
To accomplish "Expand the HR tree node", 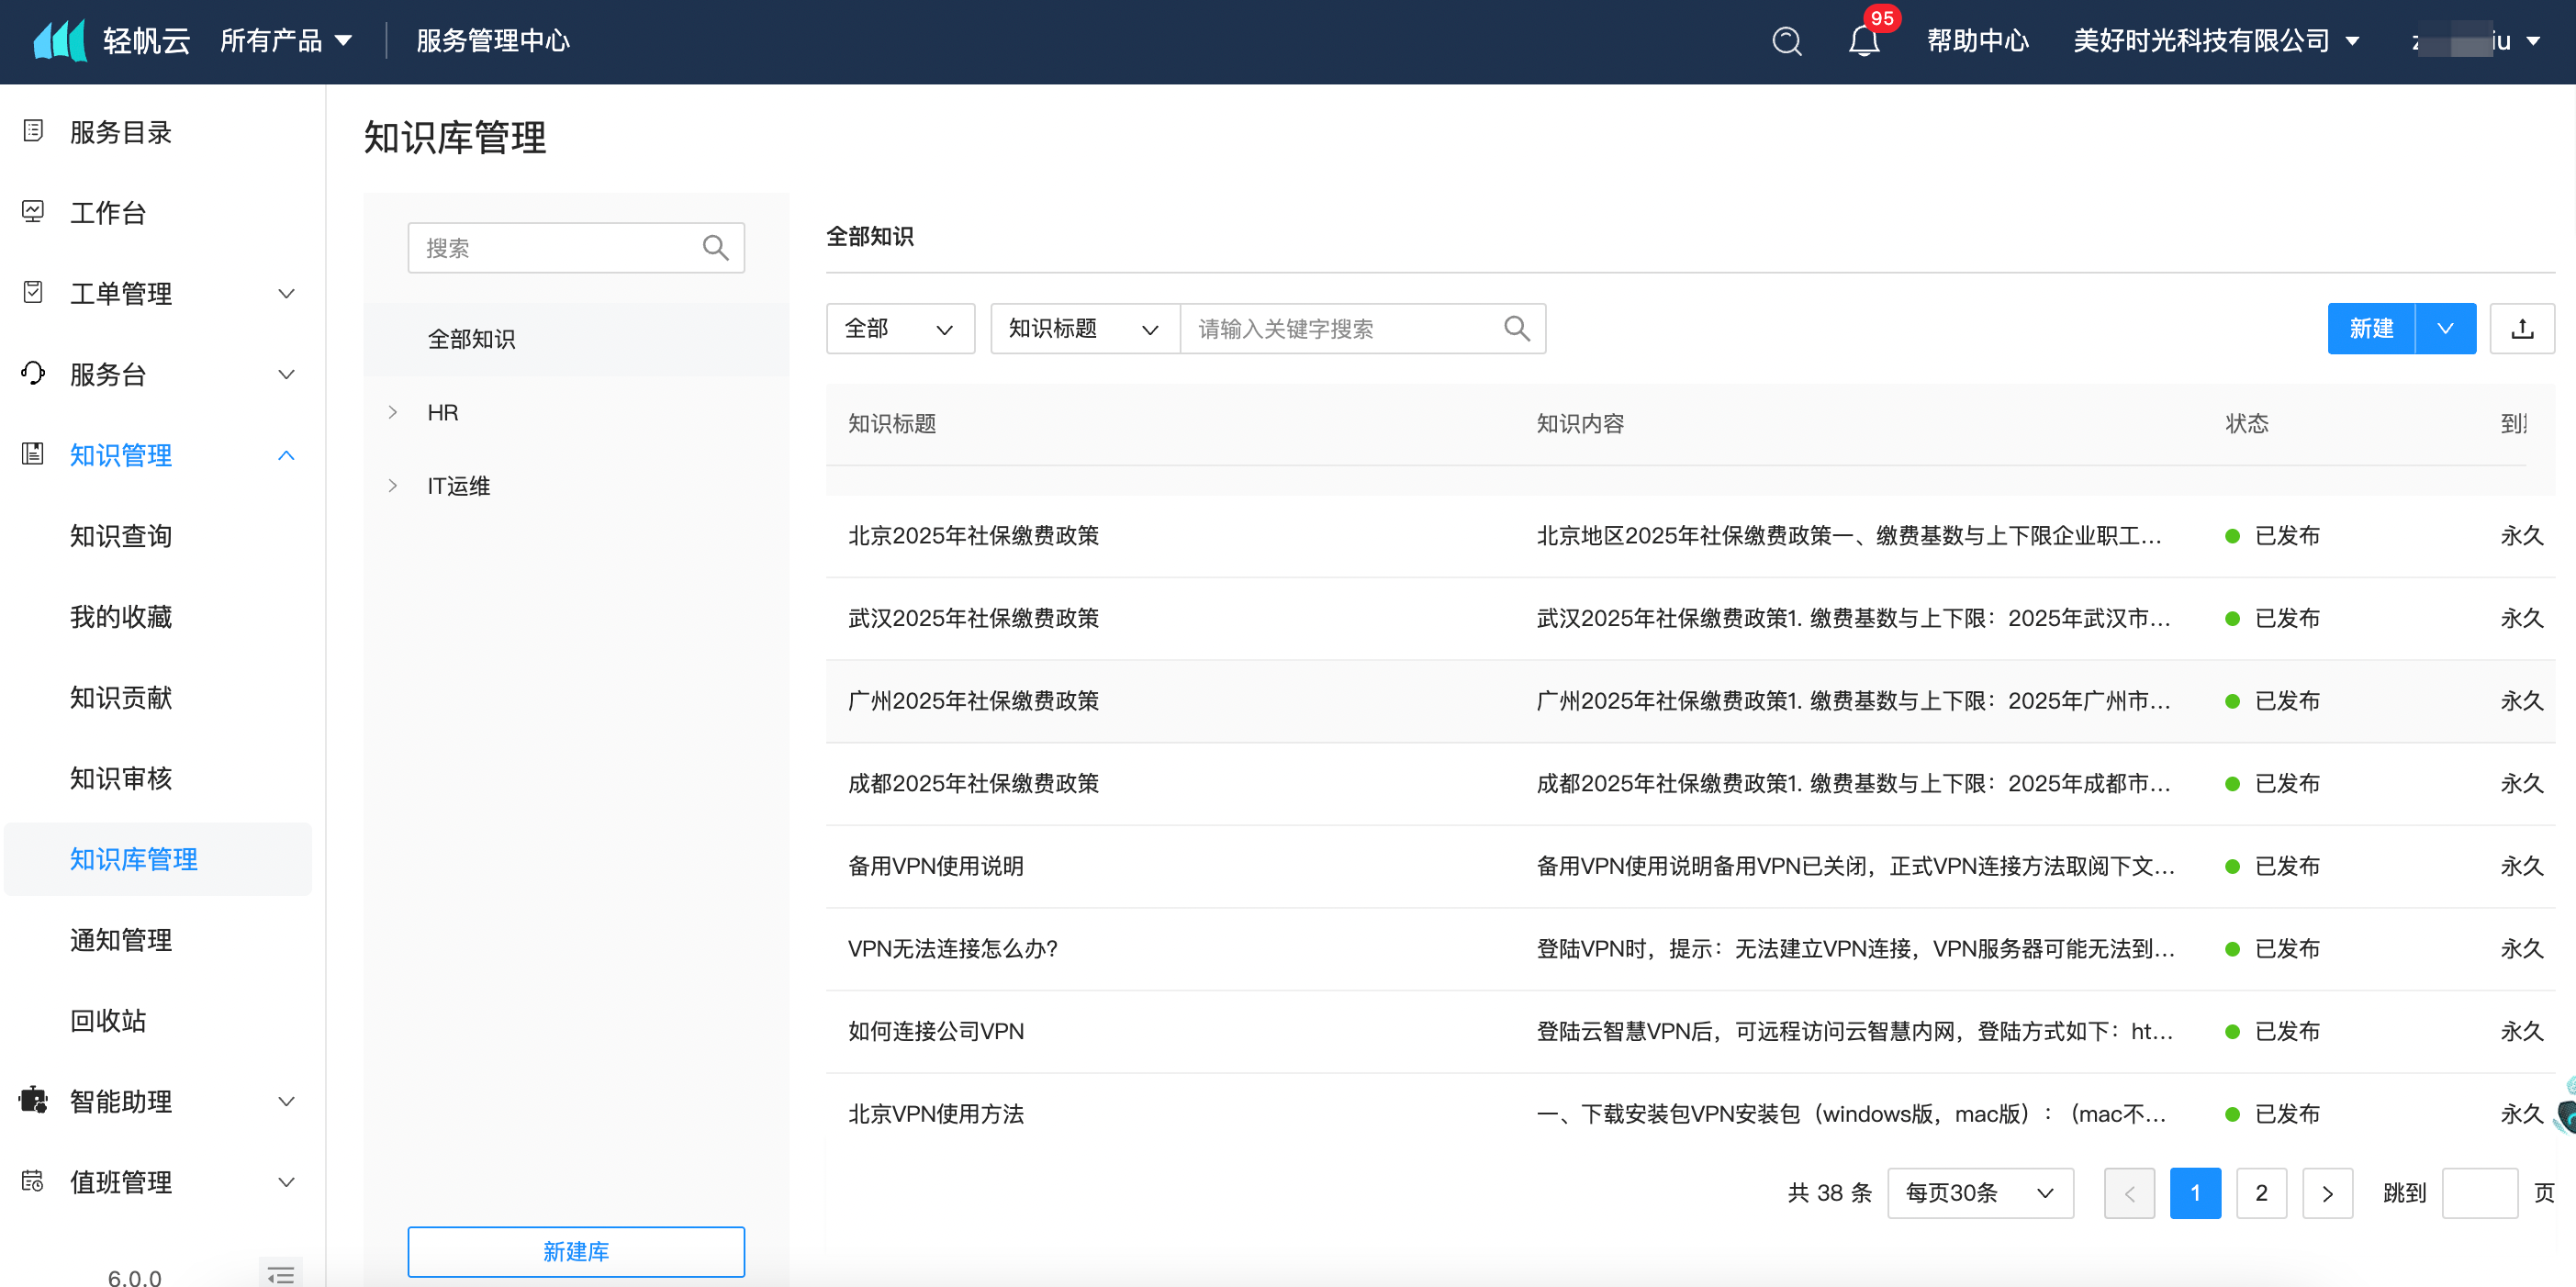I will click(x=393, y=412).
